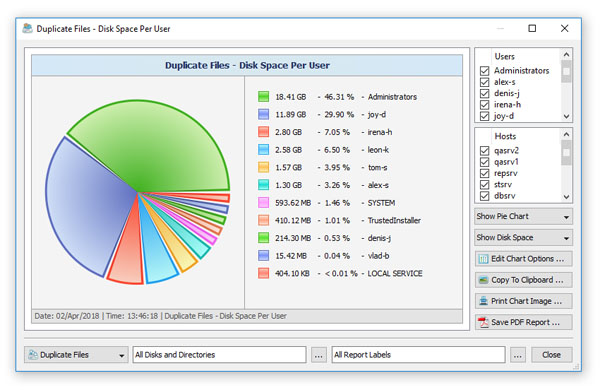Open the Duplicate Files report type dropdown
Screen dimensions: 600x390
click(x=76, y=355)
